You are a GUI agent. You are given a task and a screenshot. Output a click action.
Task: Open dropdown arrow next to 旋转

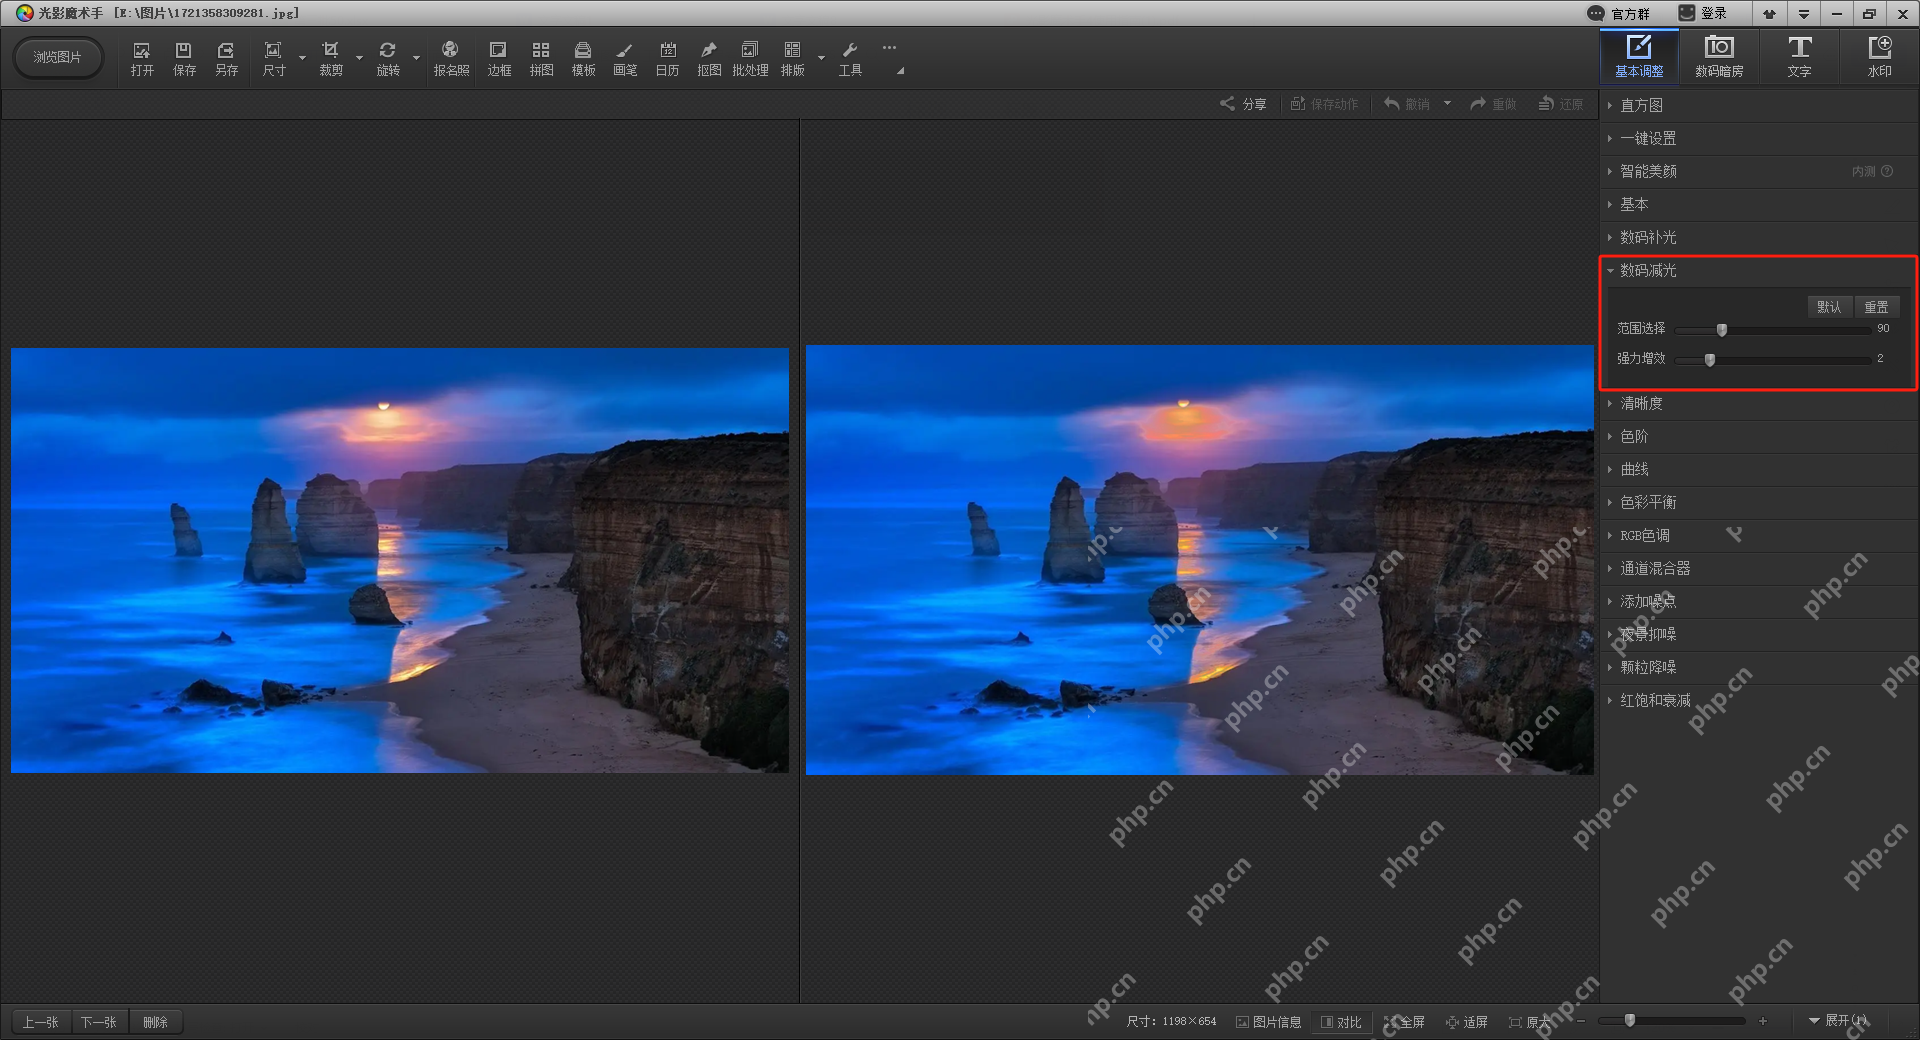[416, 58]
